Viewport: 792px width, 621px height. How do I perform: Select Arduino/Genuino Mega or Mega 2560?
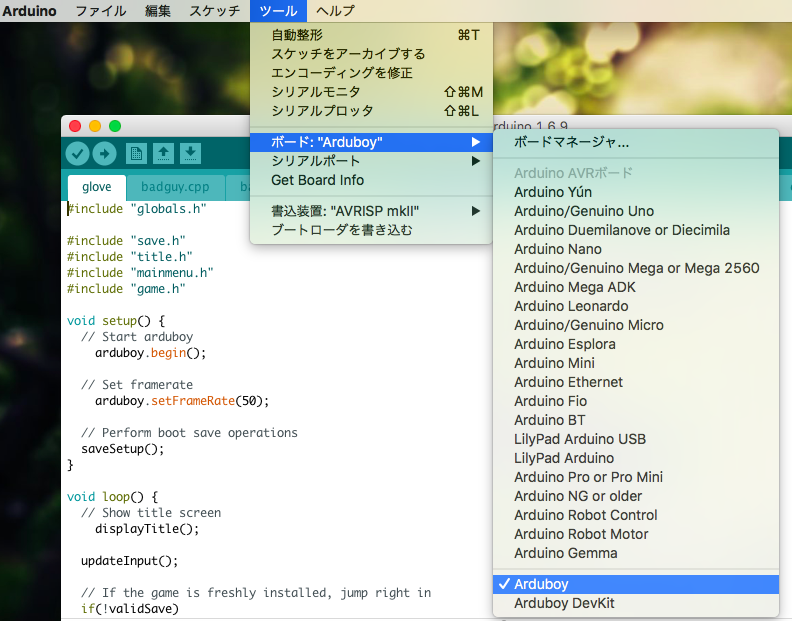point(636,268)
